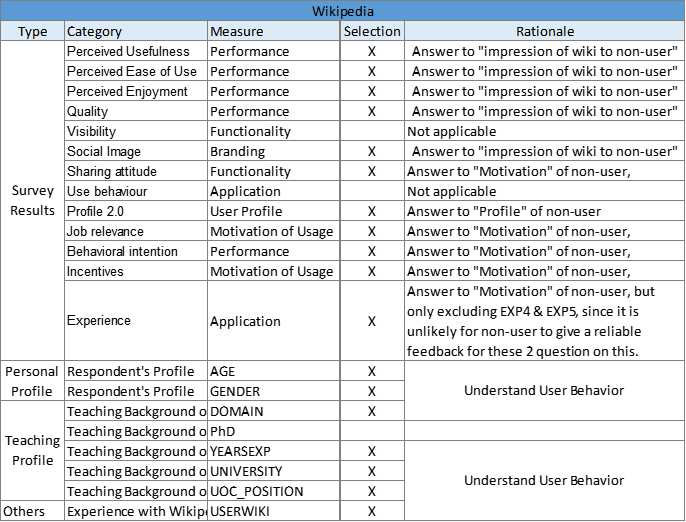Image resolution: width=686 pixels, height=522 pixels.
Task: Click the X selection for Experience row
Action: (372, 321)
